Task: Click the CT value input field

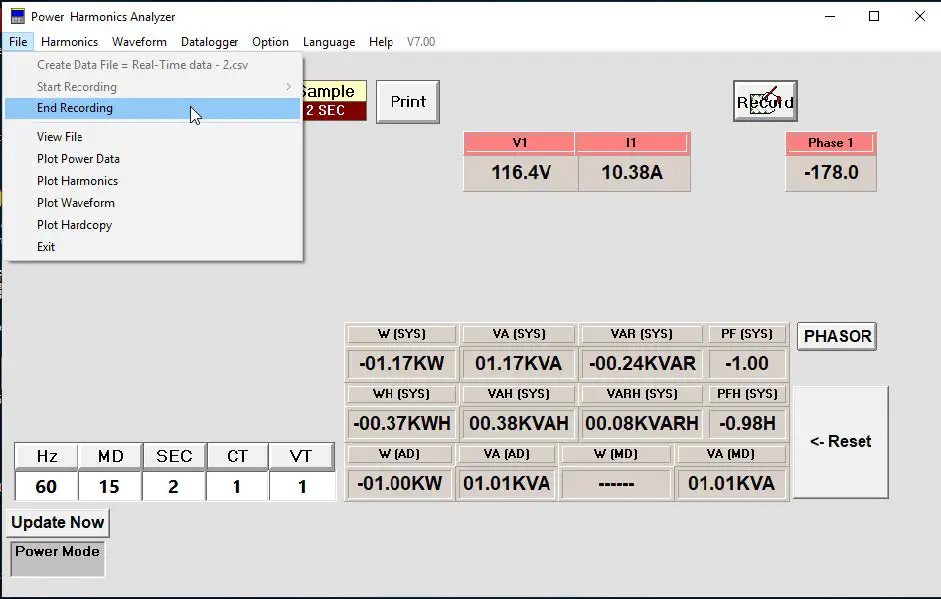Action: coord(237,484)
